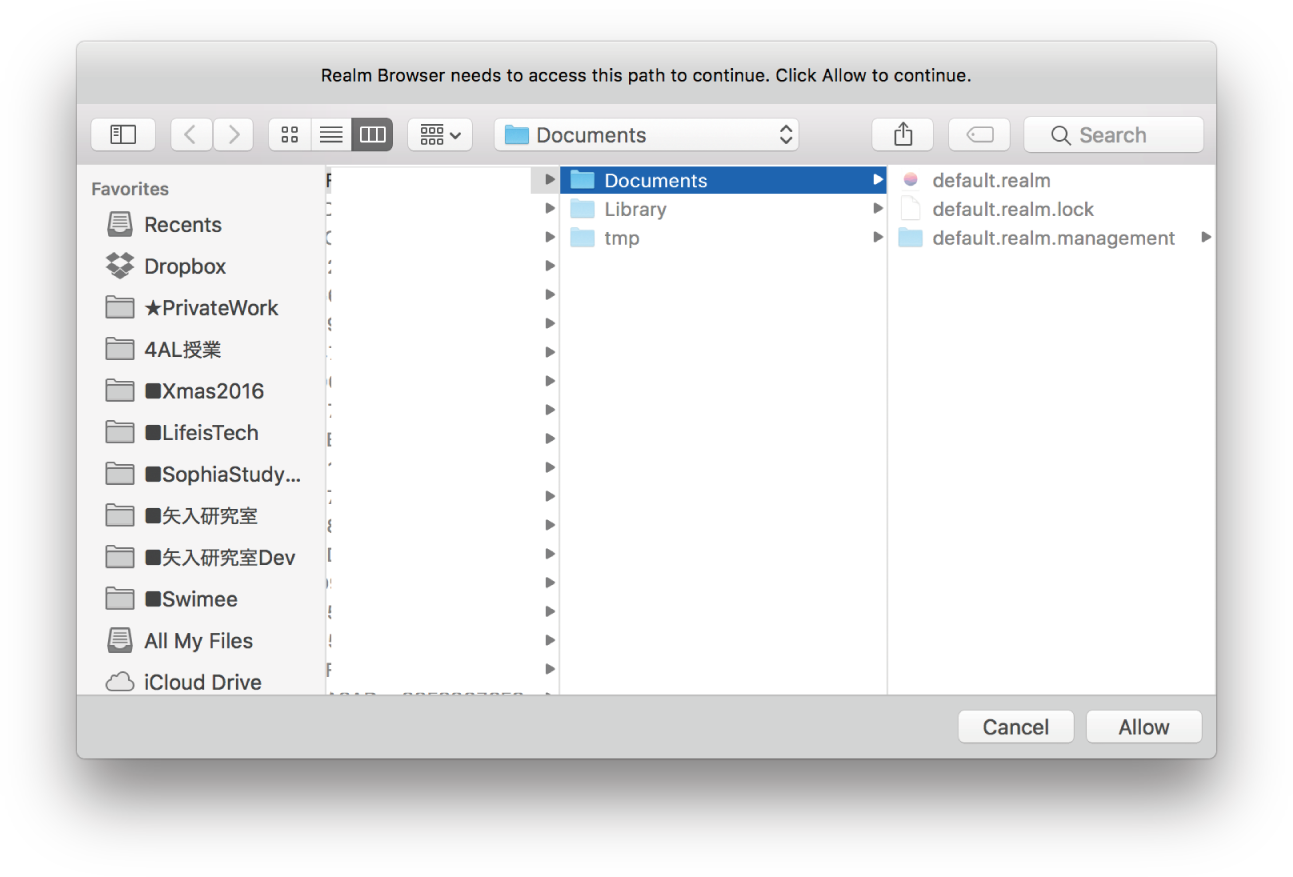The height and width of the screenshot is (877, 1293).
Task: Click the ★PrivateWork folder icon
Action: [120, 307]
